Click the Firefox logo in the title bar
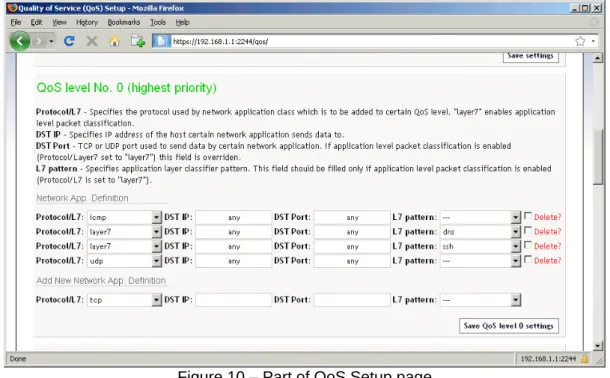 (x=12, y=8)
